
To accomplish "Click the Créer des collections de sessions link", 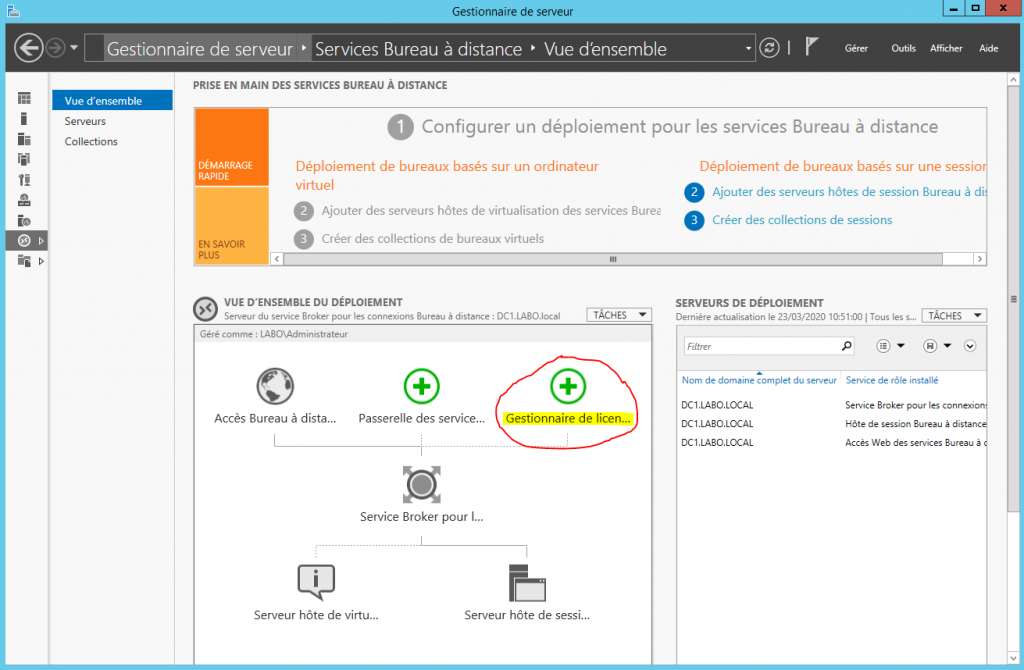I will (802, 219).
